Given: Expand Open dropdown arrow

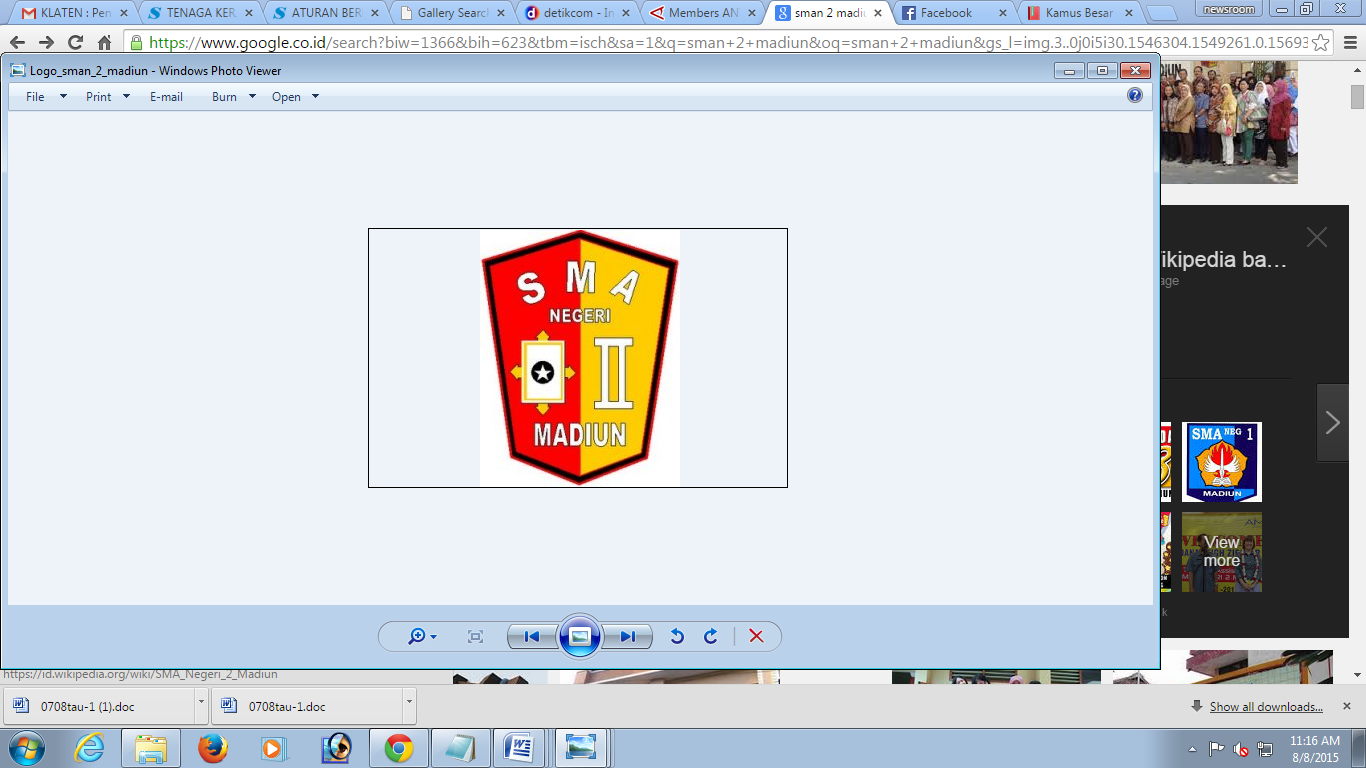Looking at the screenshot, I should [315, 97].
